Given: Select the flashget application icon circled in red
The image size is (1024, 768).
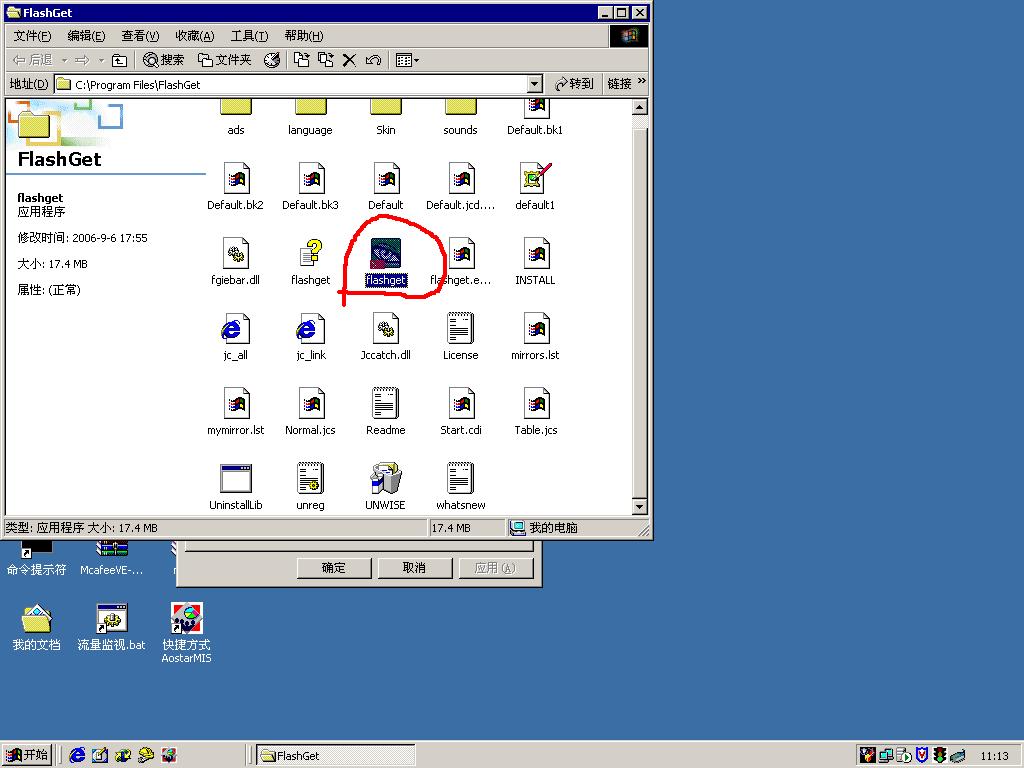Looking at the screenshot, I should coord(385,254).
